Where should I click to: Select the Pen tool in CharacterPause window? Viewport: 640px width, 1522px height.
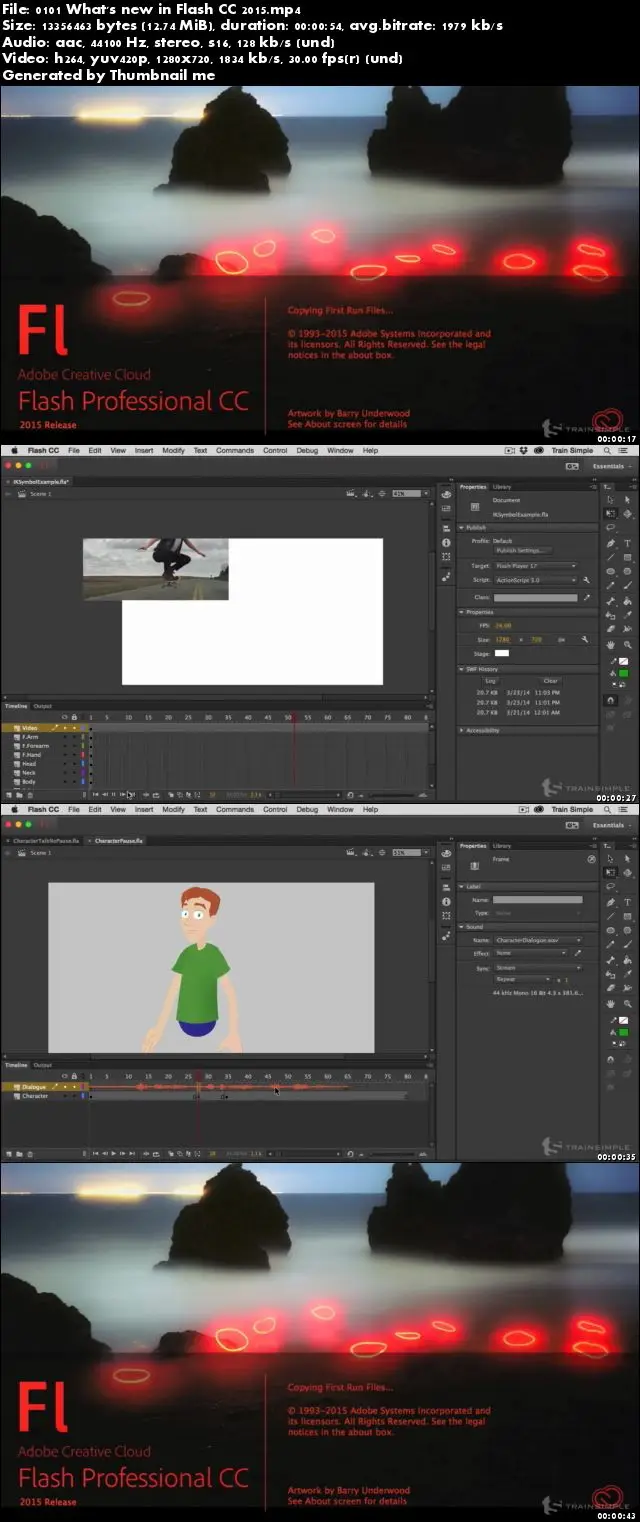point(610,902)
